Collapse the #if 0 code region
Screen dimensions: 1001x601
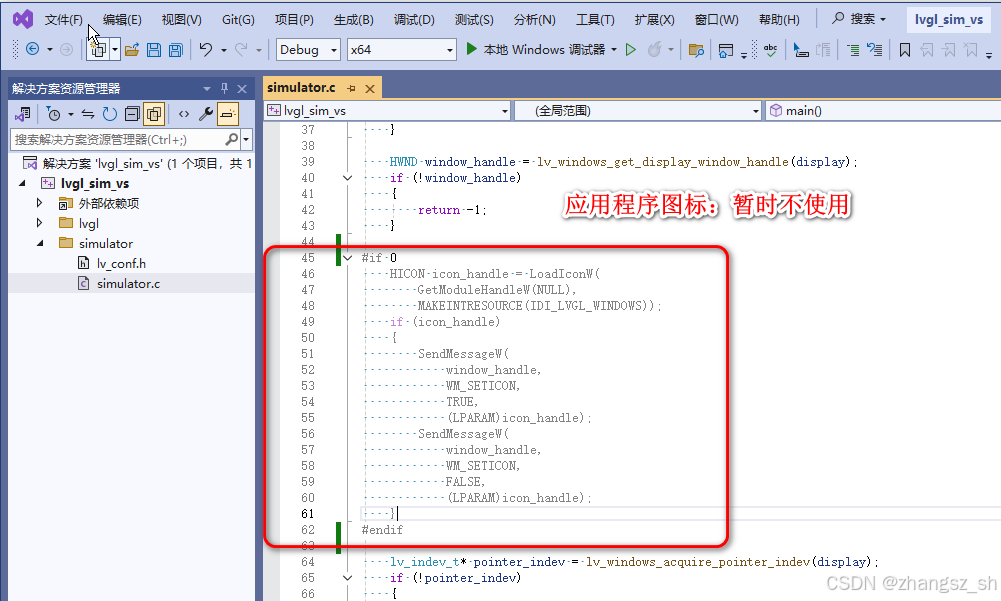point(347,258)
